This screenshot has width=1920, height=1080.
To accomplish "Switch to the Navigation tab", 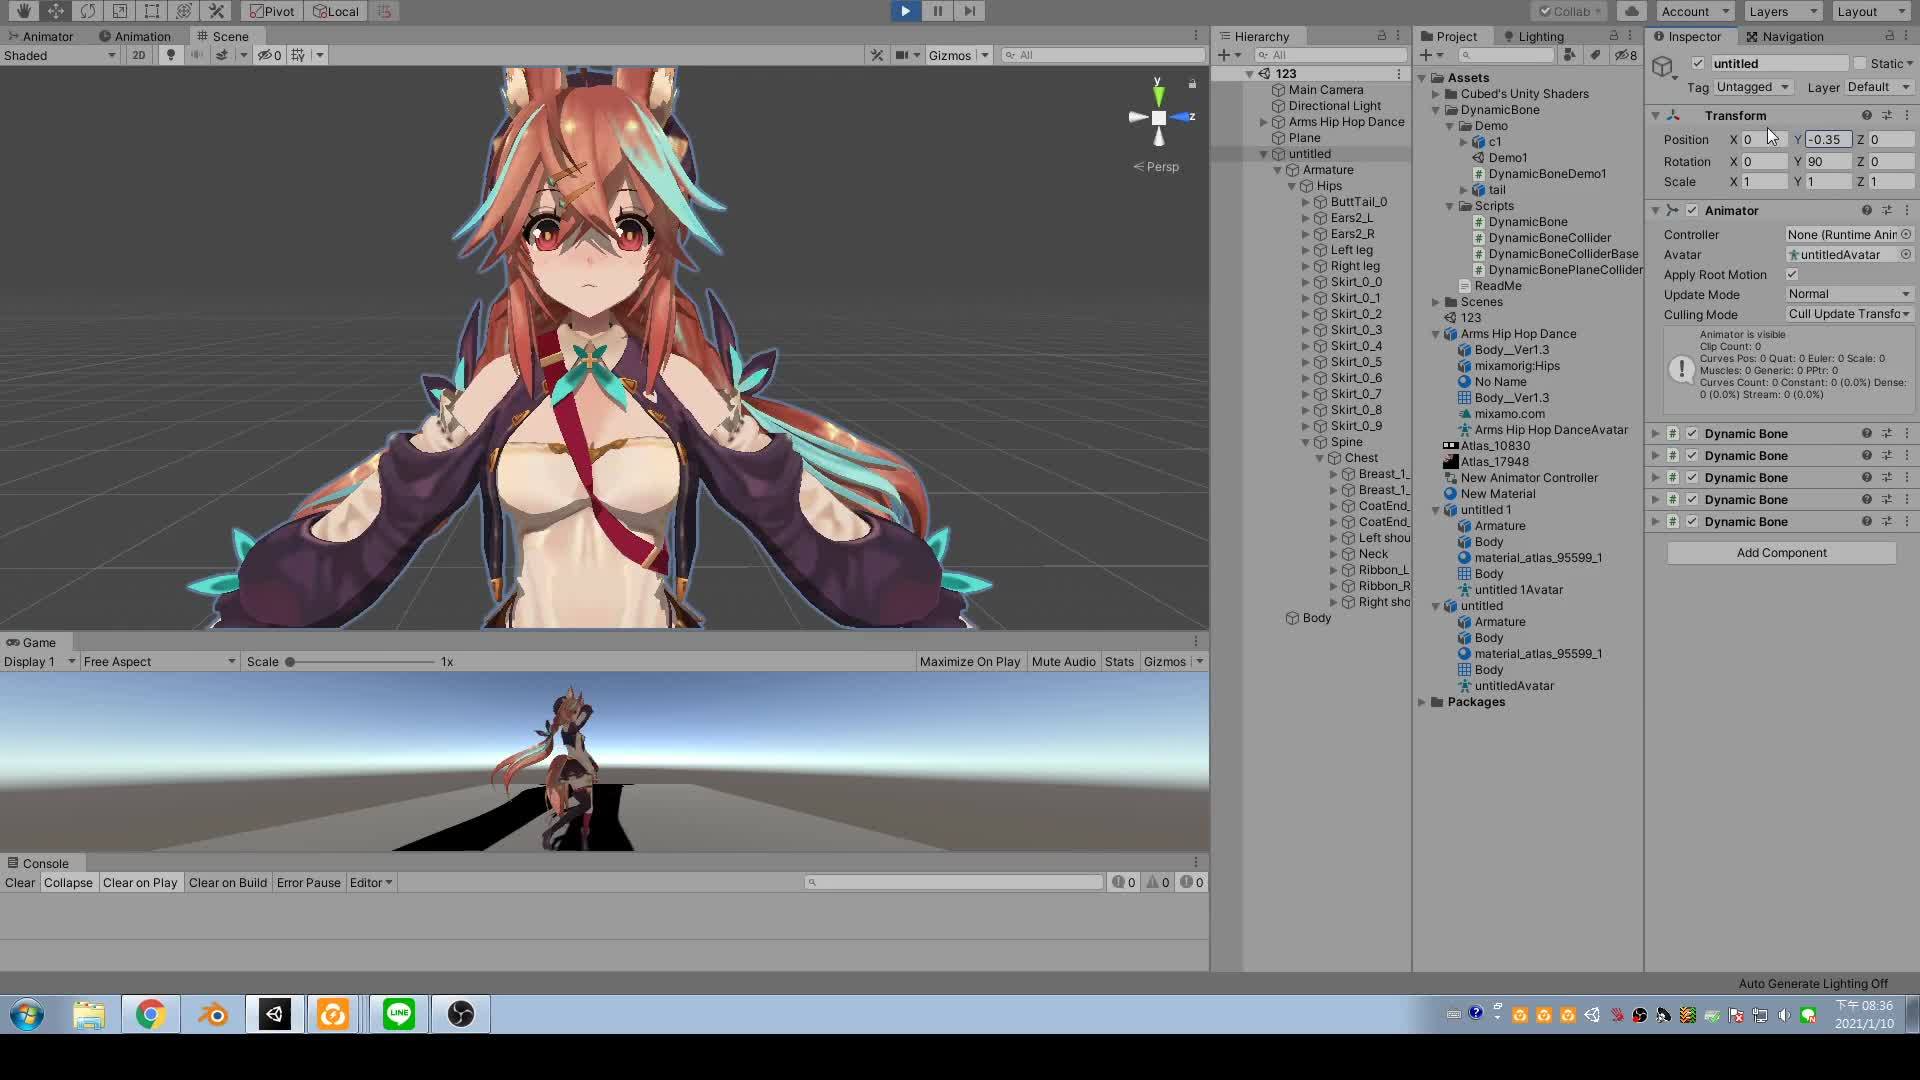I will pos(1785,36).
